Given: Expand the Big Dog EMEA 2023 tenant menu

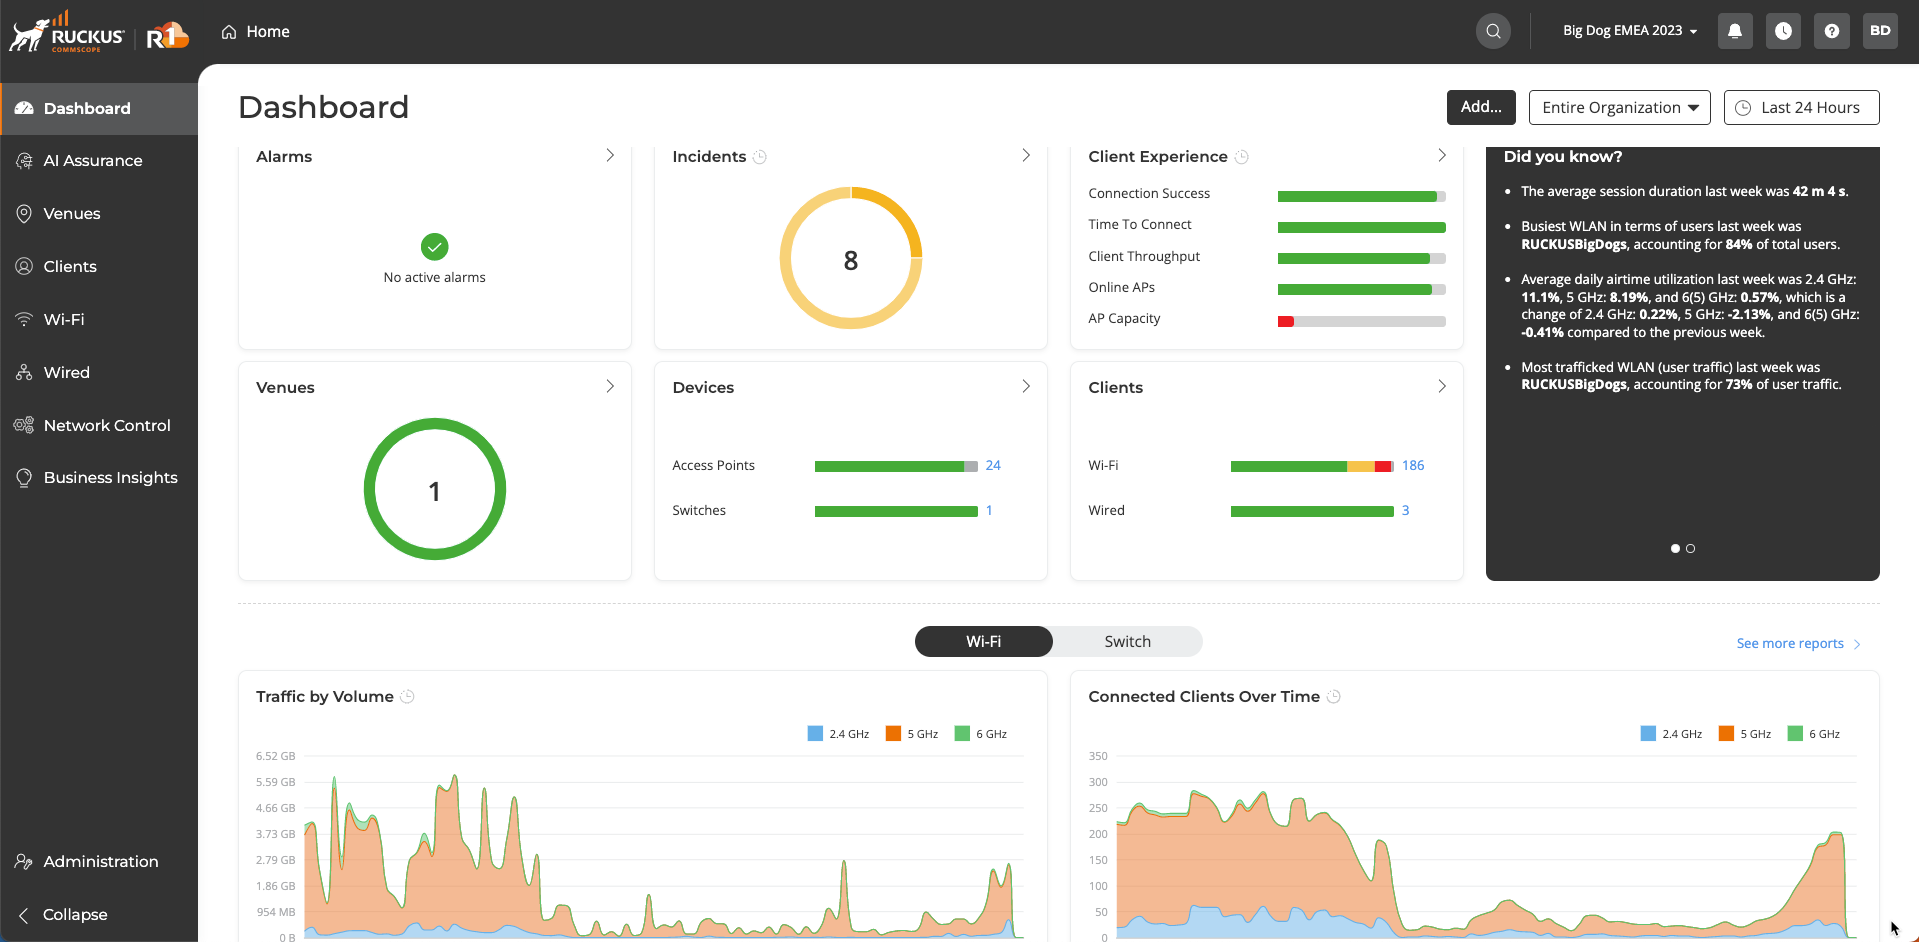Looking at the screenshot, I should tap(1630, 31).
